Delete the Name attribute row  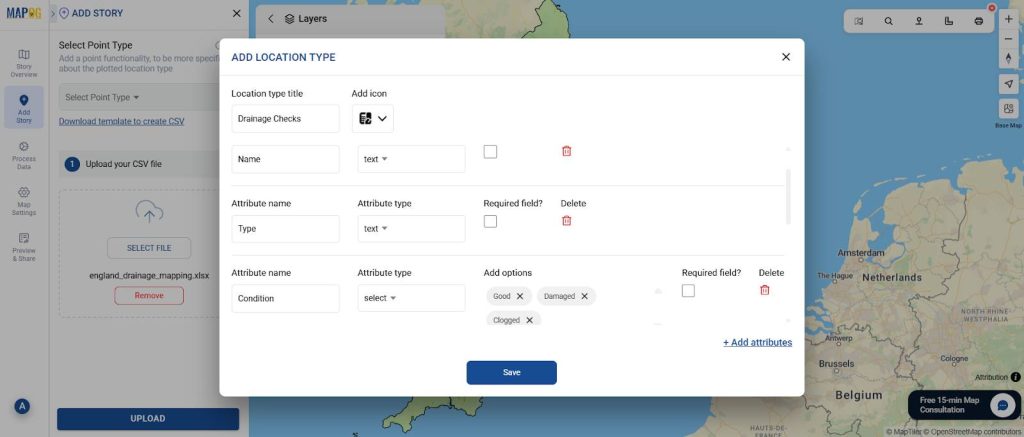566,151
